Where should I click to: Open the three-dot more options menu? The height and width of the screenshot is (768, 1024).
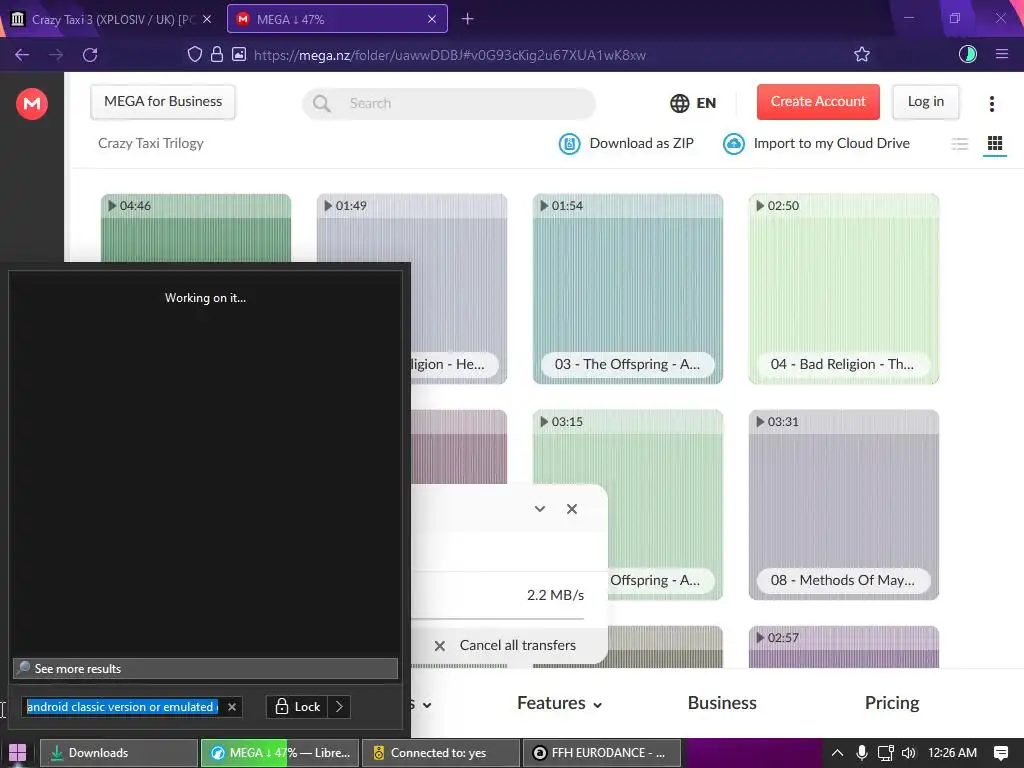[991, 103]
